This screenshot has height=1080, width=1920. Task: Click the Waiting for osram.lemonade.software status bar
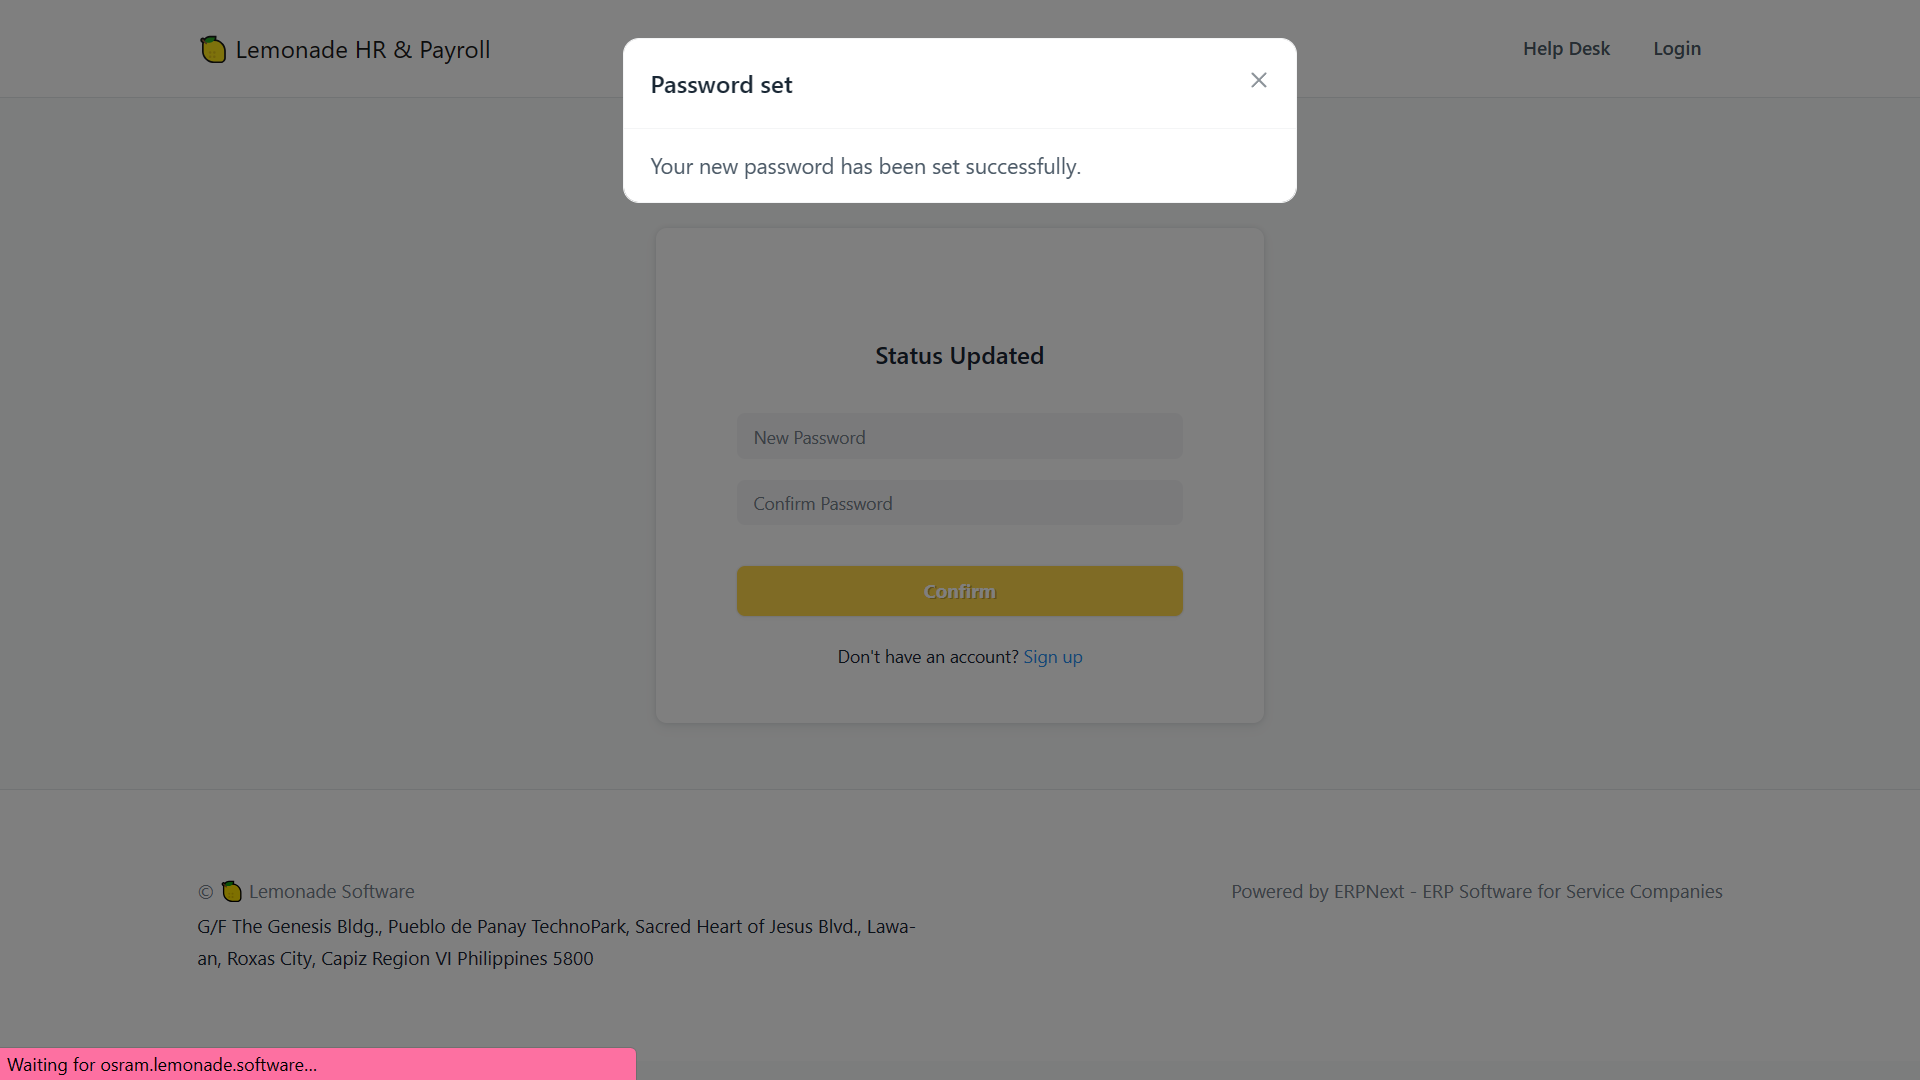pyautogui.click(x=318, y=1064)
